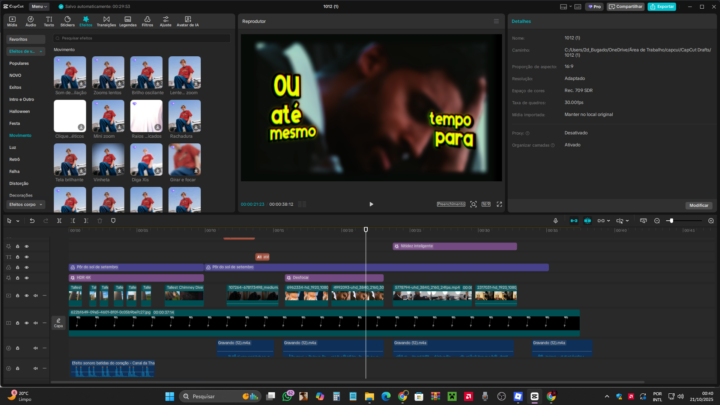Open the Stickers panel
Viewport: 720px width, 405px height.
[67, 21]
